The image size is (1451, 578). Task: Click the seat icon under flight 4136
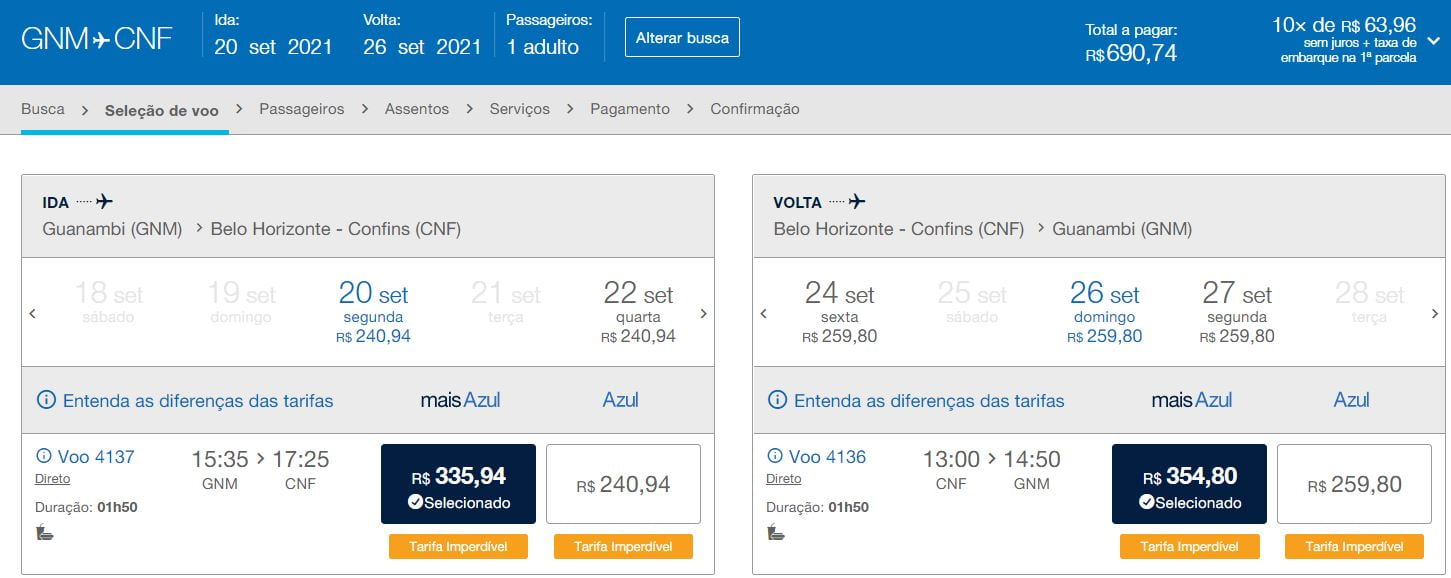tap(775, 532)
